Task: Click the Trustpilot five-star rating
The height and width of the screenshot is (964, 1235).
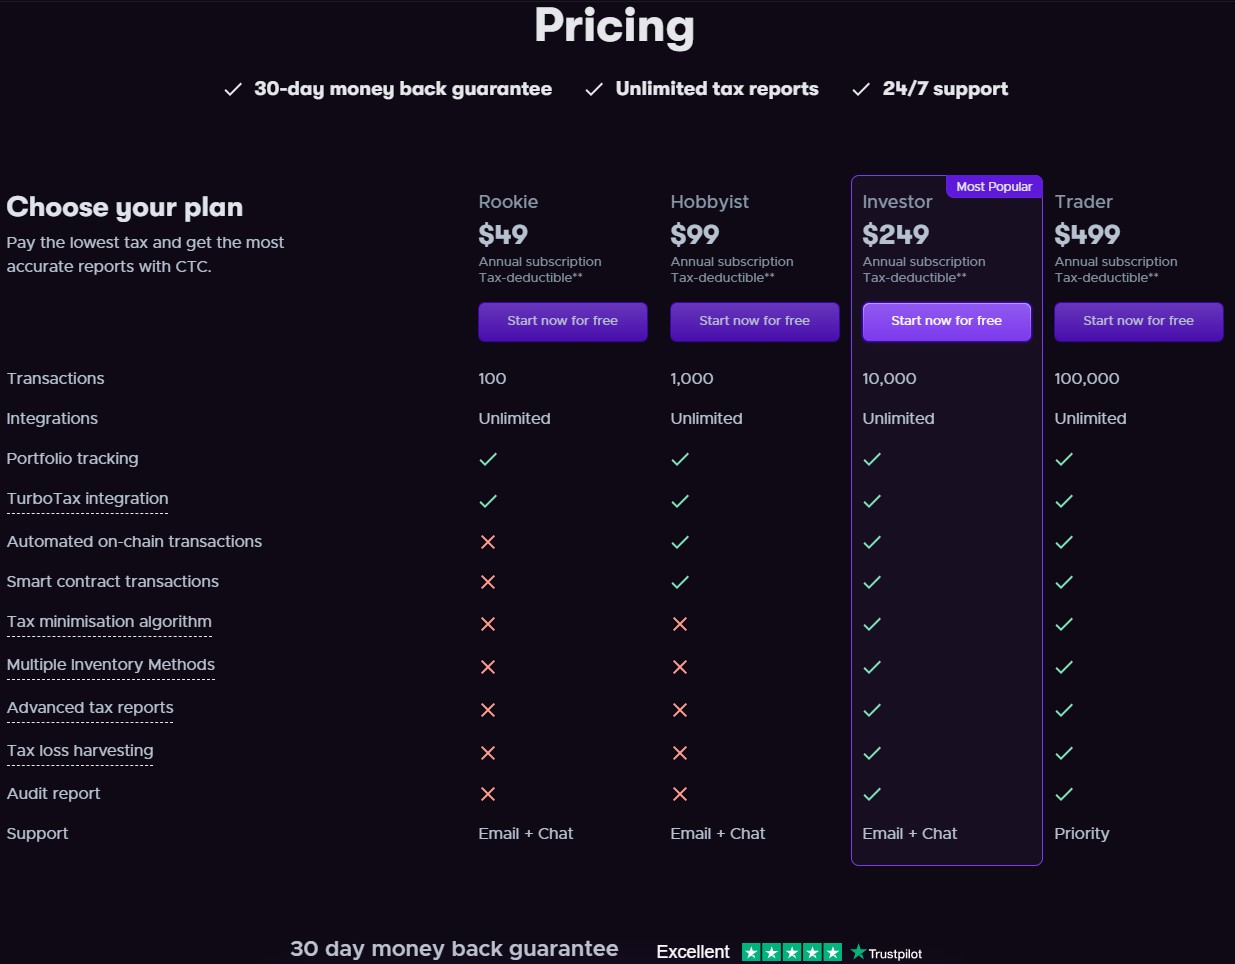Action: click(792, 953)
